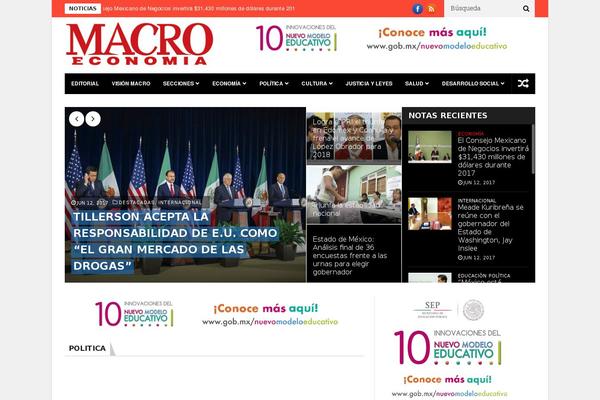Open Estado de México encuestas article
600x400 pixels.
pyautogui.click(x=350, y=255)
